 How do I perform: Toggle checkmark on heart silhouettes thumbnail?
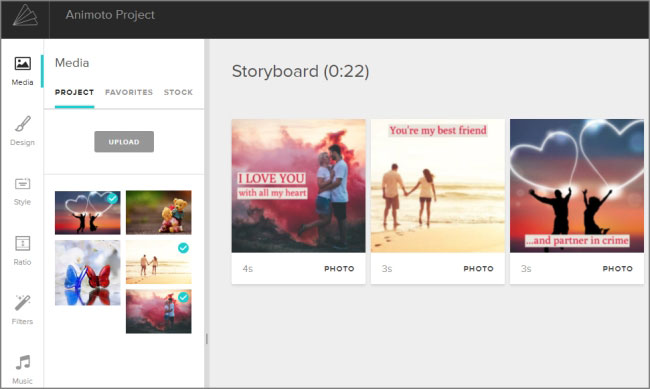pos(112,198)
